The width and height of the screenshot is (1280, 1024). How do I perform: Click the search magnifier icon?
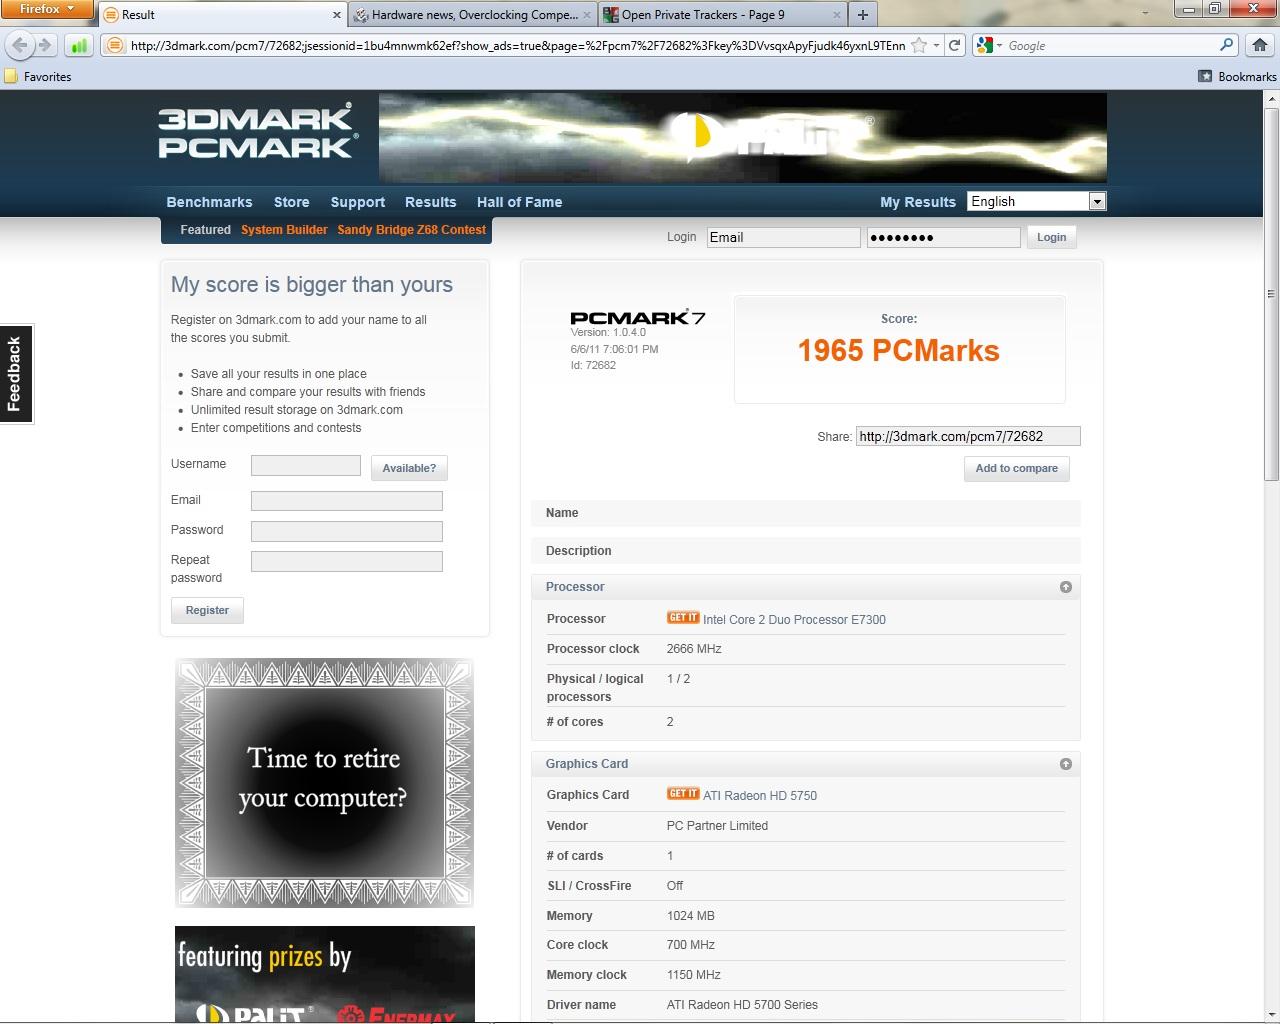pyautogui.click(x=1227, y=45)
